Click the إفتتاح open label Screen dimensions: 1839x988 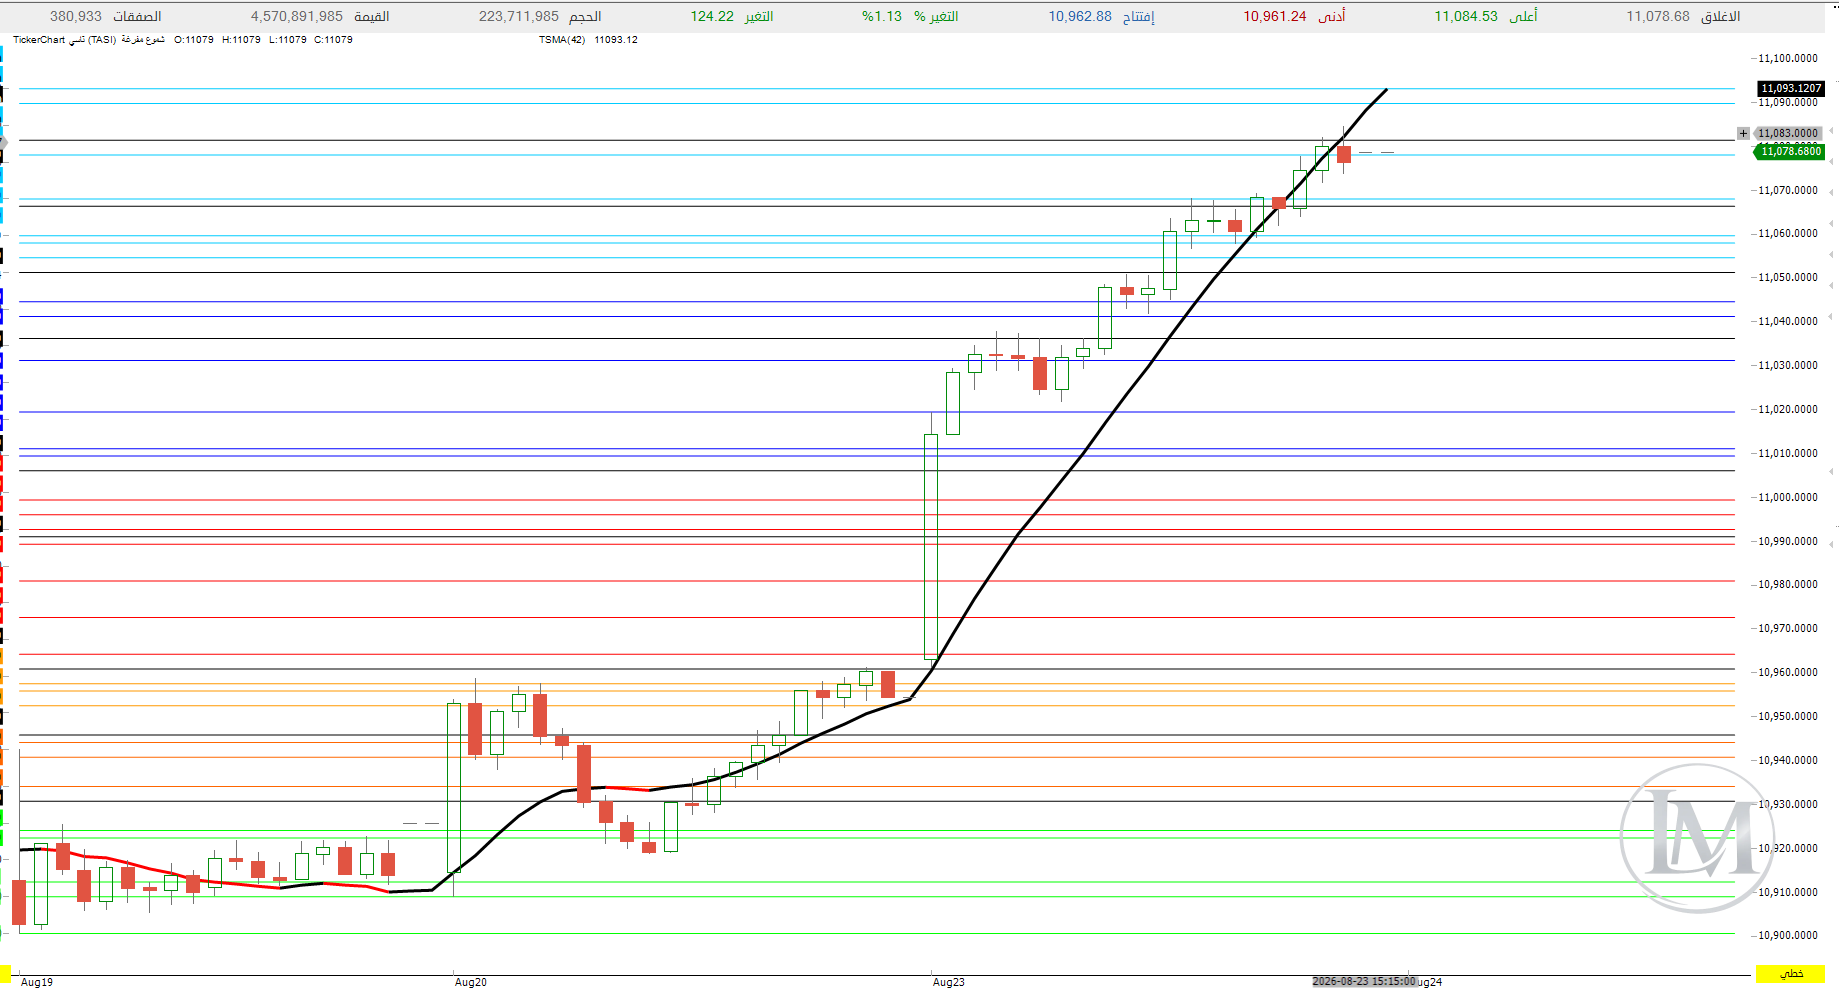(1138, 16)
